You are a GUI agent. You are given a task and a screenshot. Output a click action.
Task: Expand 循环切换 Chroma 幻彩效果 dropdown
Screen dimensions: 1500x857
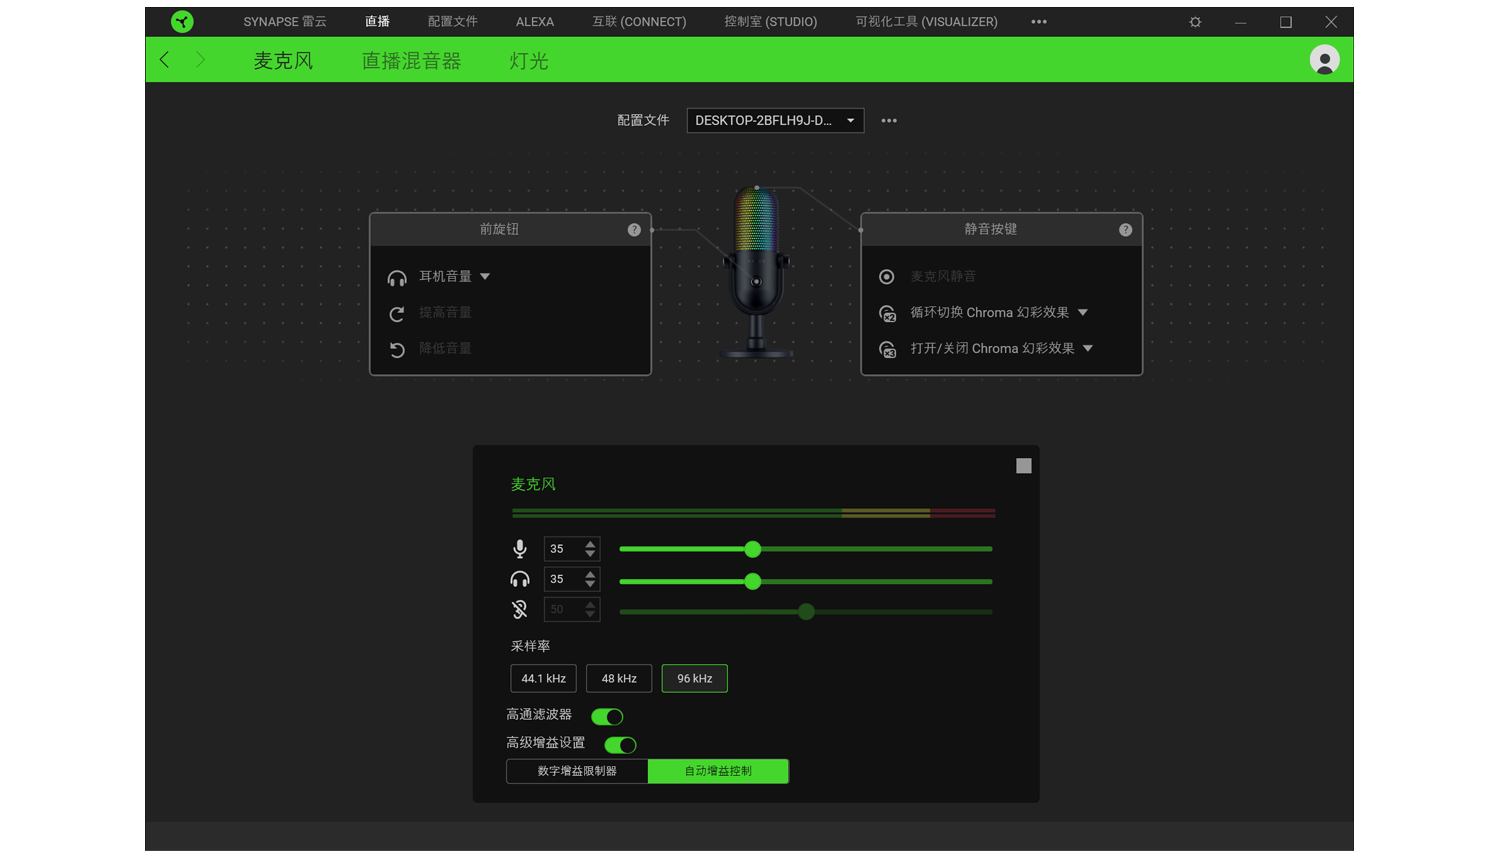coord(1083,313)
